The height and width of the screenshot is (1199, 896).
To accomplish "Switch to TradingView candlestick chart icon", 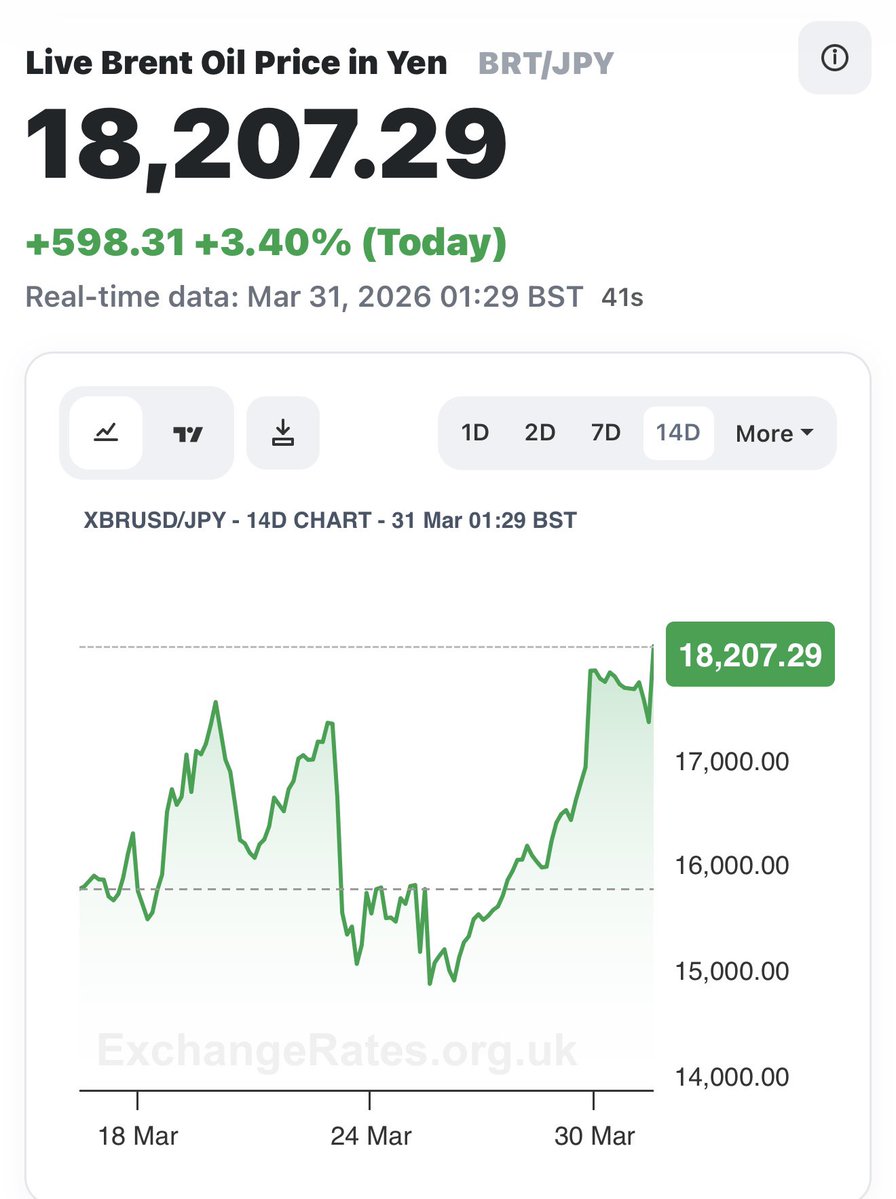I will 188,433.
